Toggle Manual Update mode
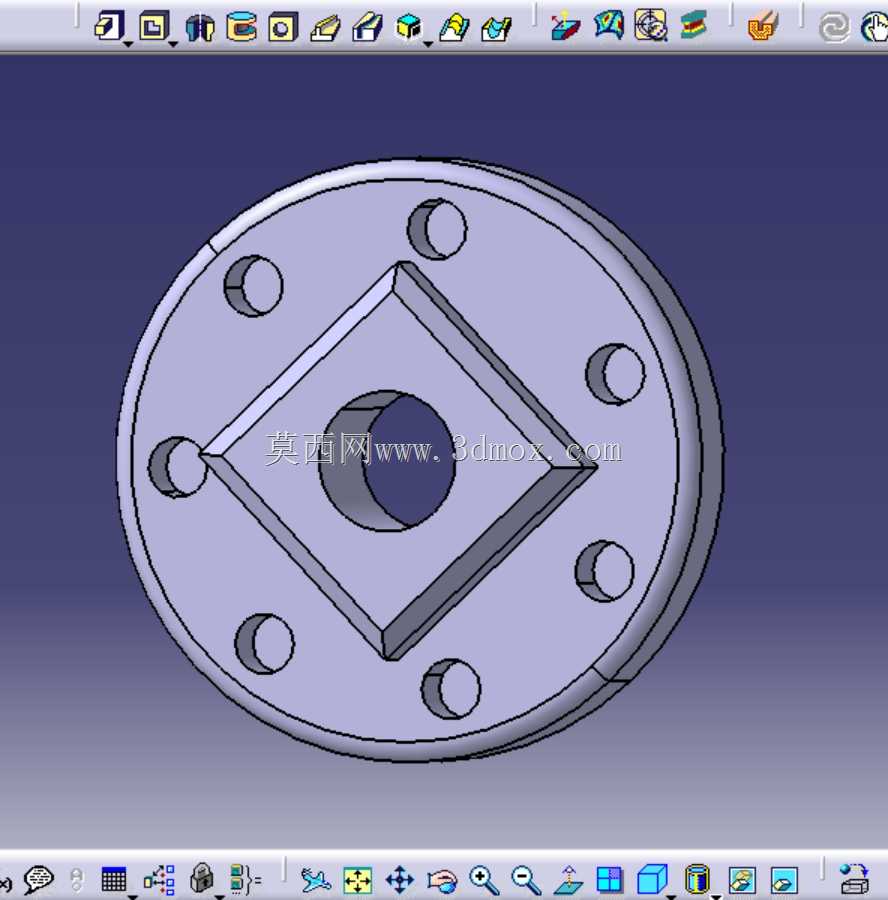The image size is (888, 900). (874, 28)
